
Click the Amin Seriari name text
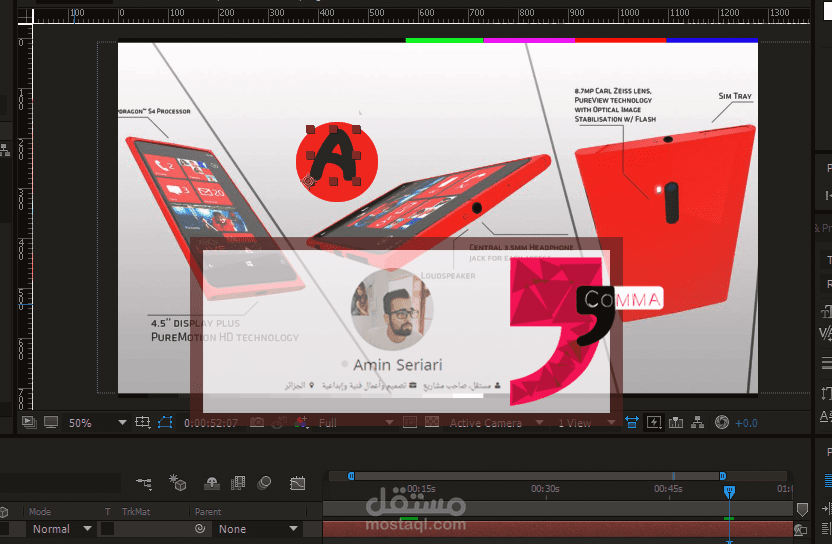(397, 365)
